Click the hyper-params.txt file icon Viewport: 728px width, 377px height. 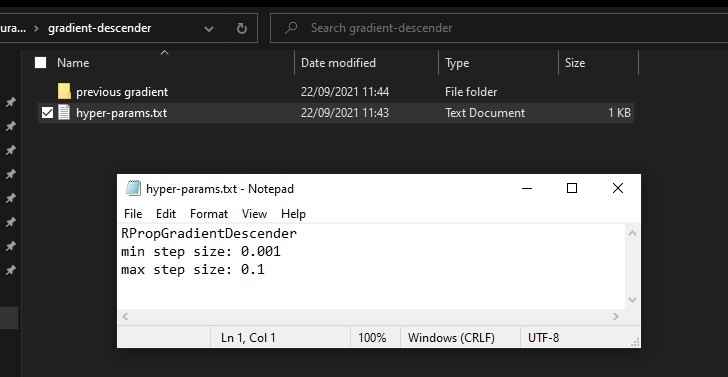64,113
